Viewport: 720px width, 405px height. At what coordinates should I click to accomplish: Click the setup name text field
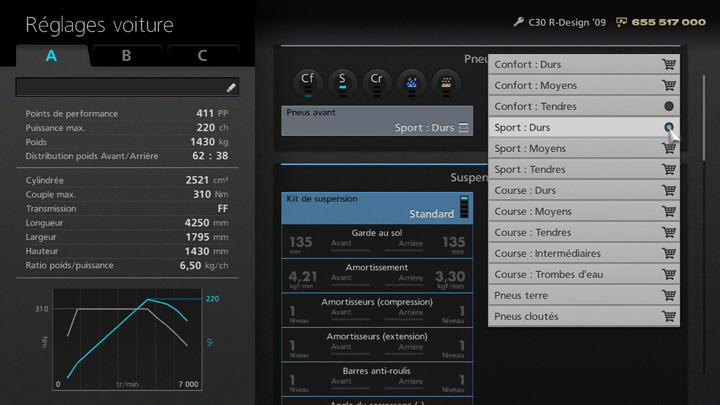pos(118,88)
